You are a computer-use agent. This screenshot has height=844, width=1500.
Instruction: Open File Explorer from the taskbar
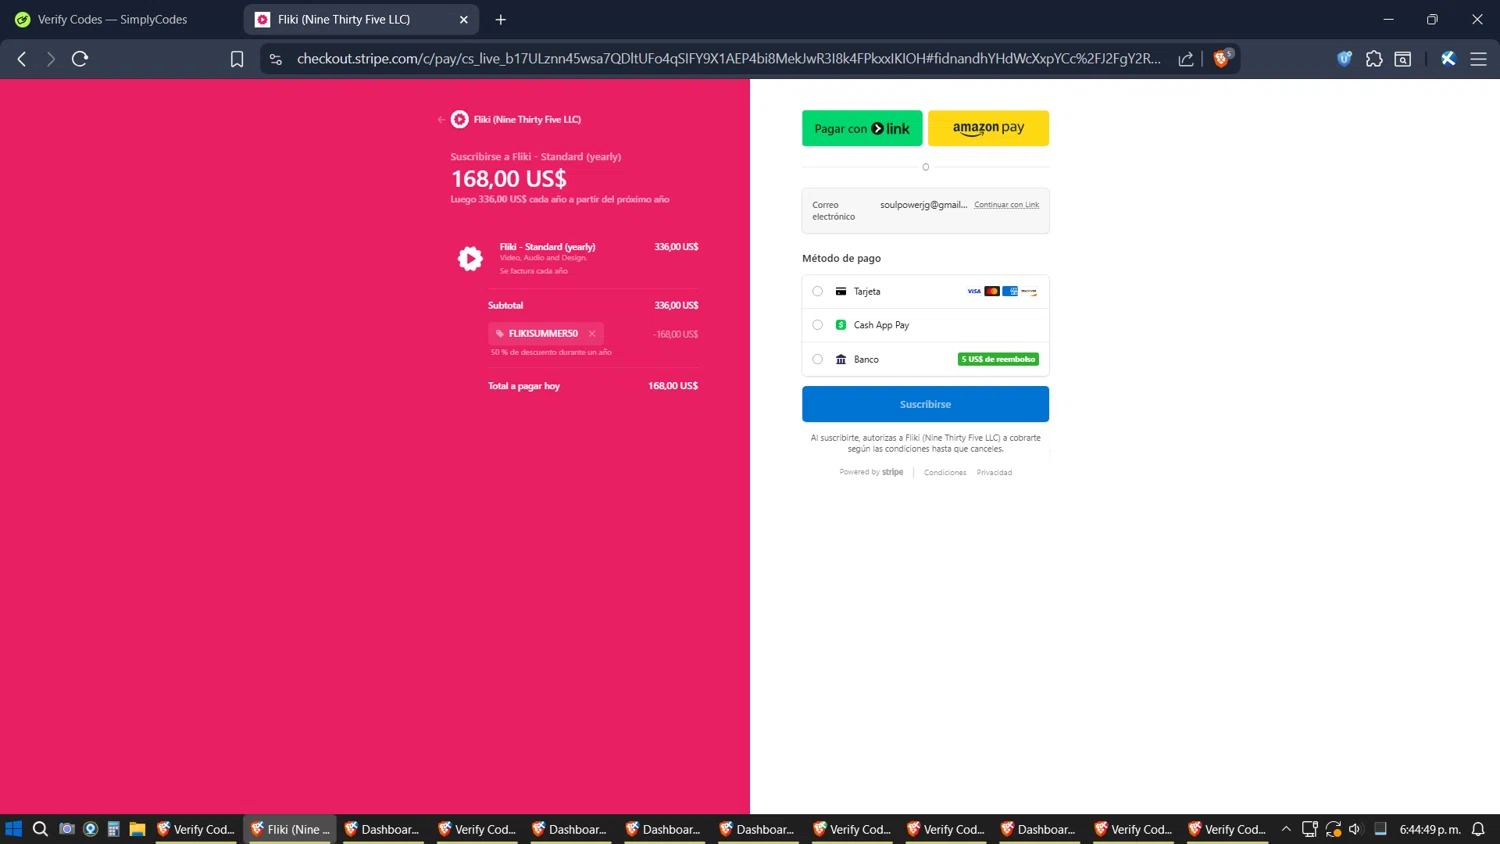pos(137,829)
